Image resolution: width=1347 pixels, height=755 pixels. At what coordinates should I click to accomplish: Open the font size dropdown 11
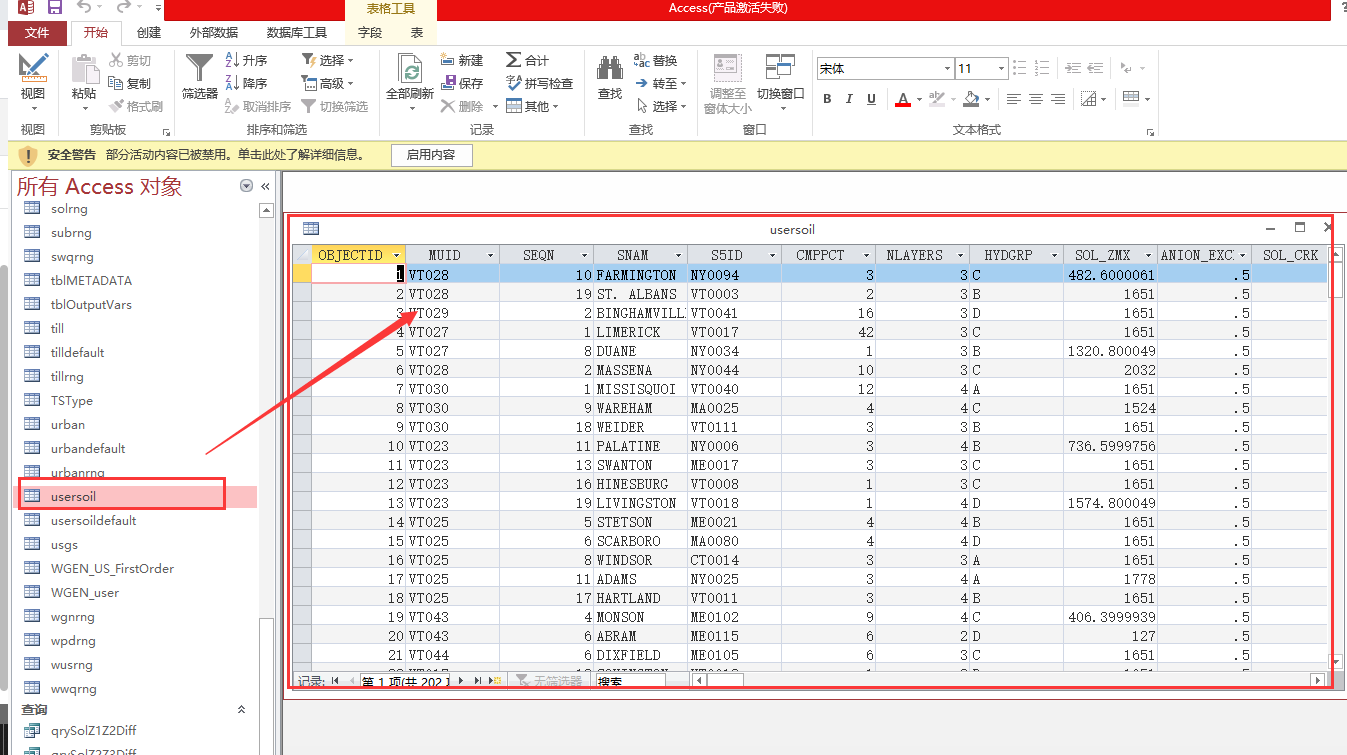point(1001,69)
